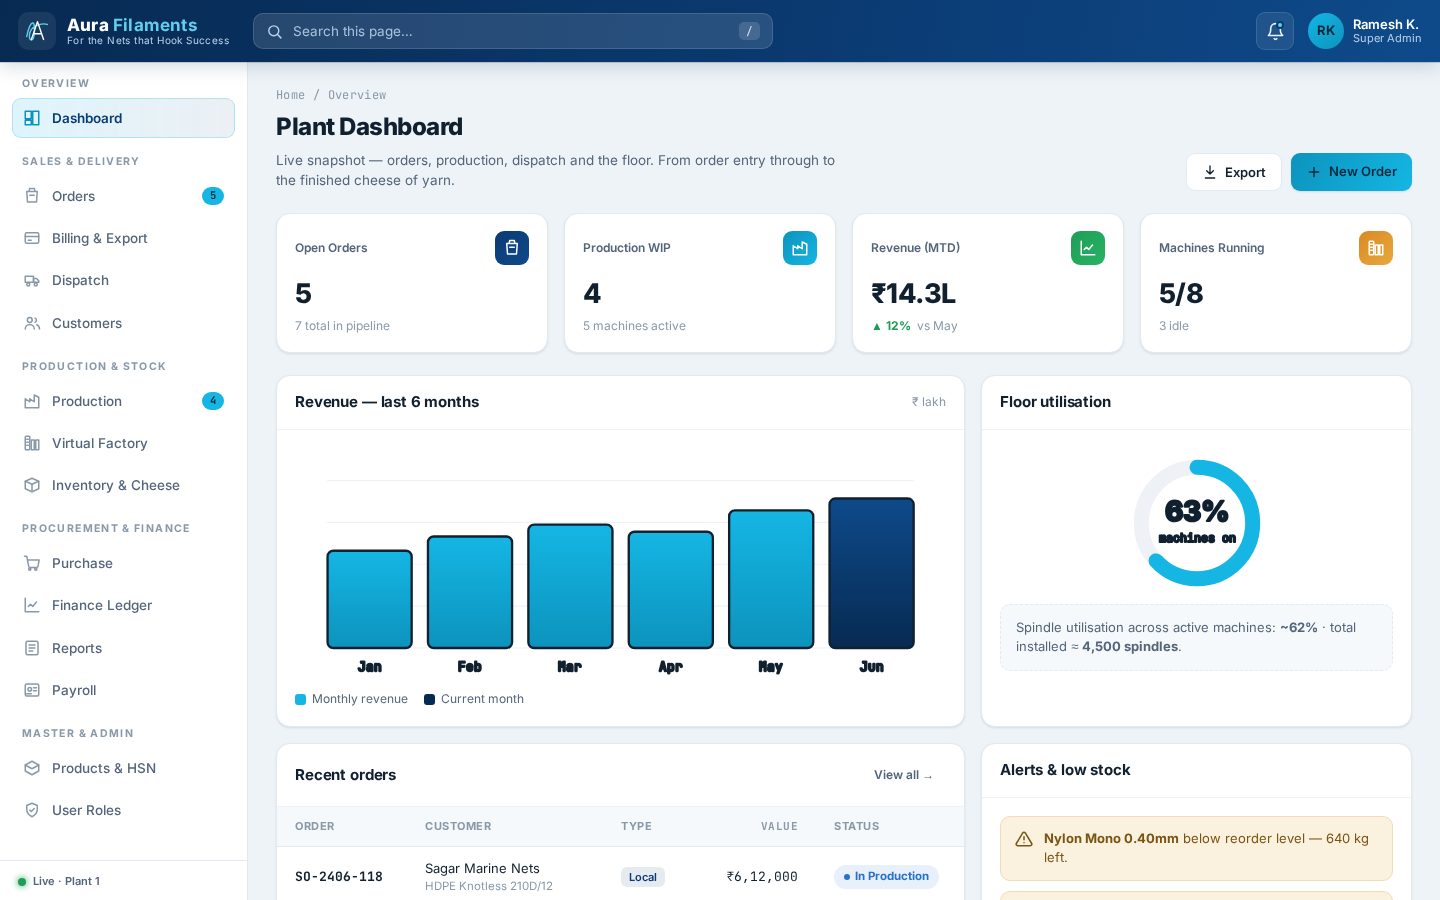Click the Production WIP card icon
The height and width of the screenshot is (900, 1440).
point(800,248)
